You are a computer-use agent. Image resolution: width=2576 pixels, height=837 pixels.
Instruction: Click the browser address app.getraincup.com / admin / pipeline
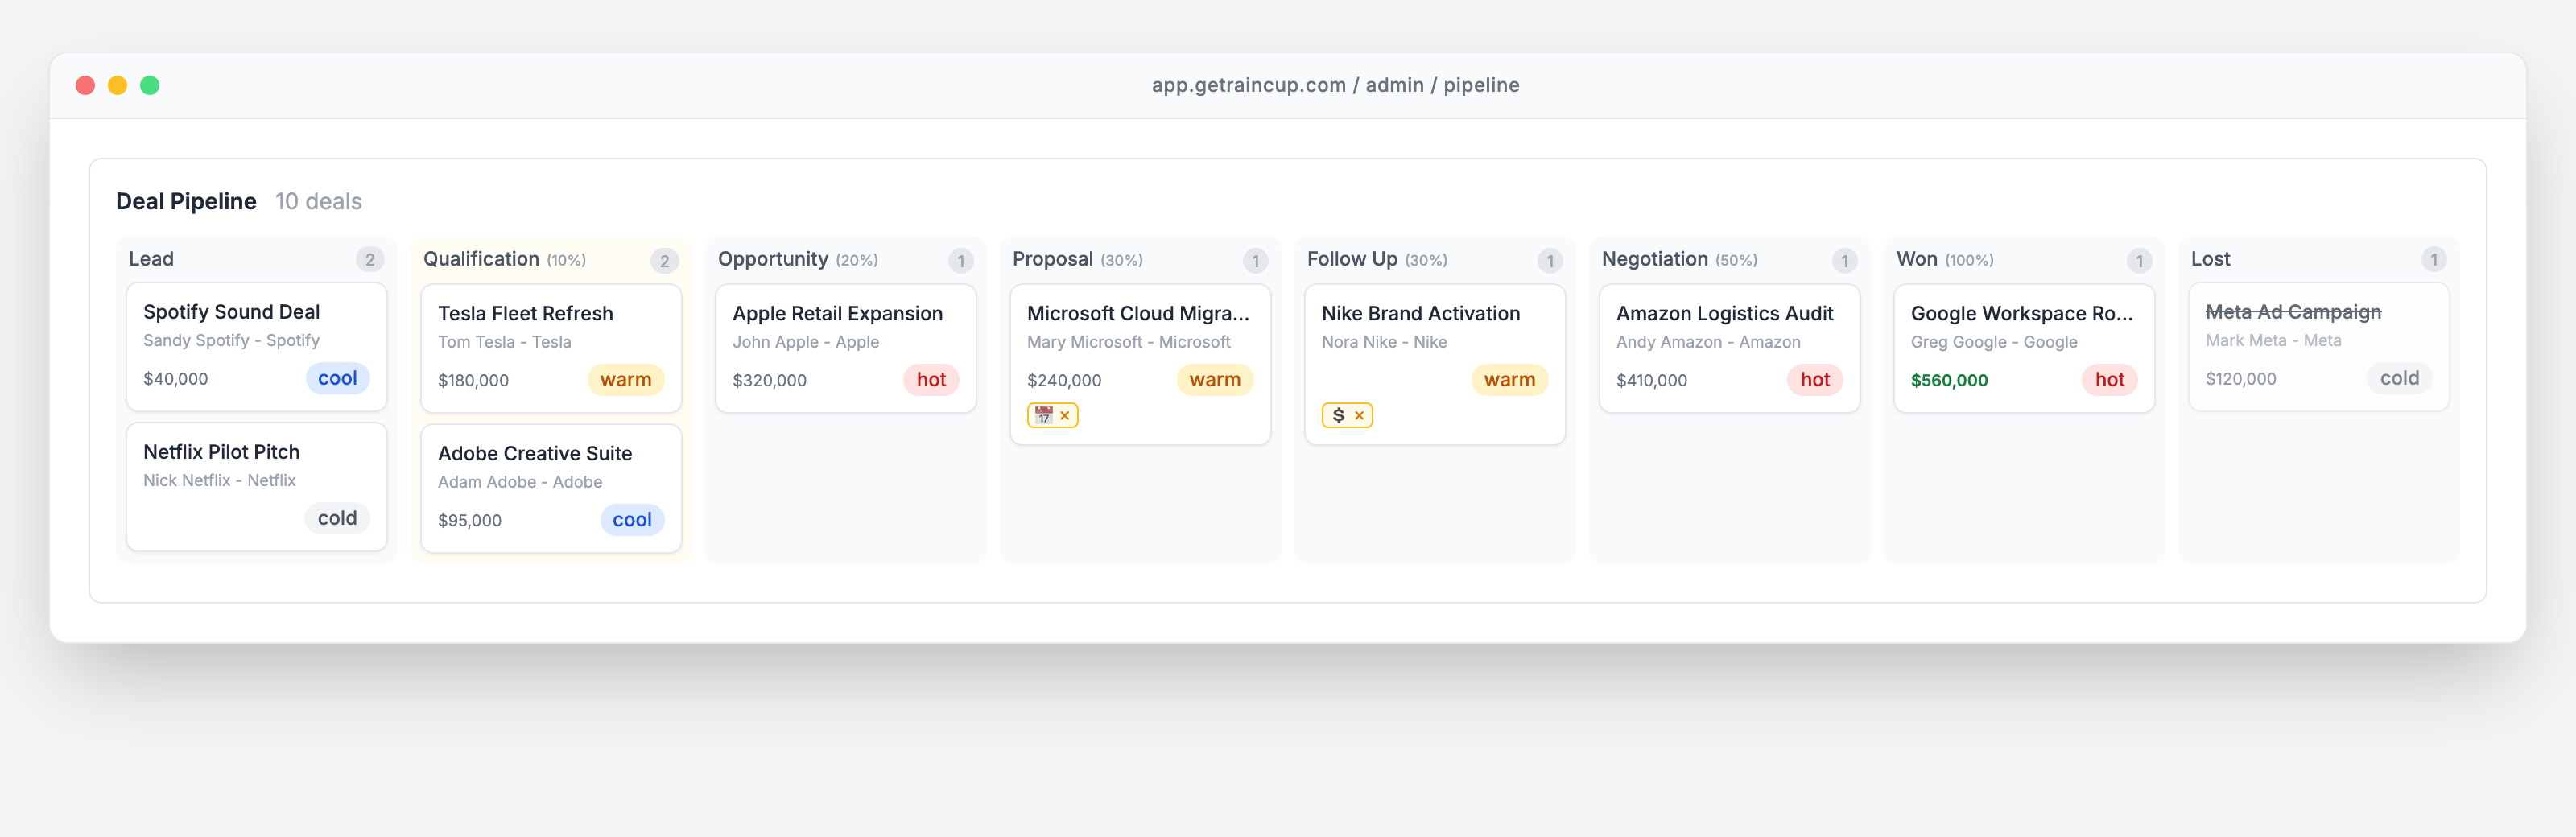1335,85
